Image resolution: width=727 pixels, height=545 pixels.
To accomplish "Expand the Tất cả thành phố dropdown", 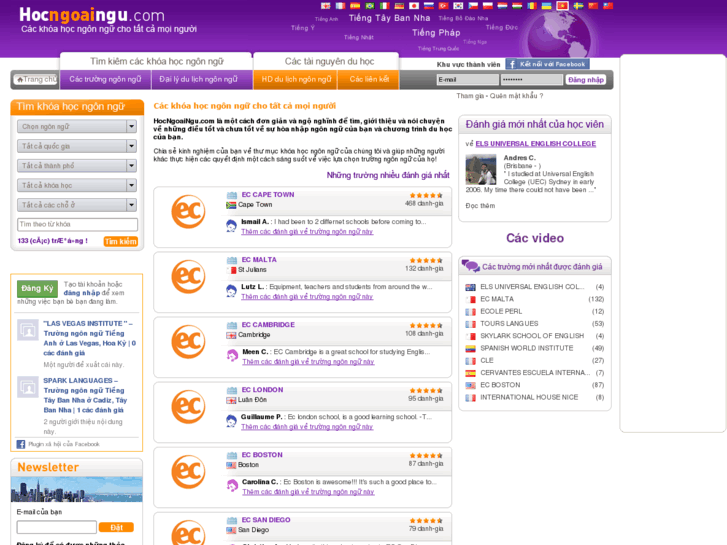I will pos(77,166).
